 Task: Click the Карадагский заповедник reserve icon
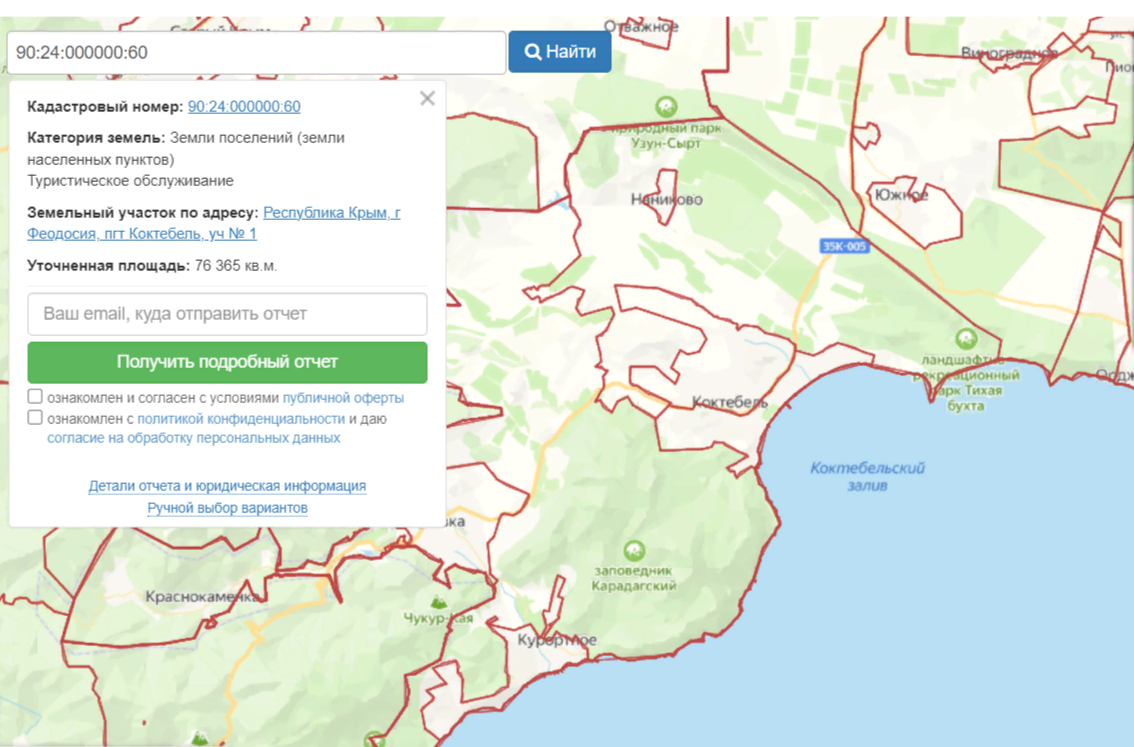coord(633,551)
